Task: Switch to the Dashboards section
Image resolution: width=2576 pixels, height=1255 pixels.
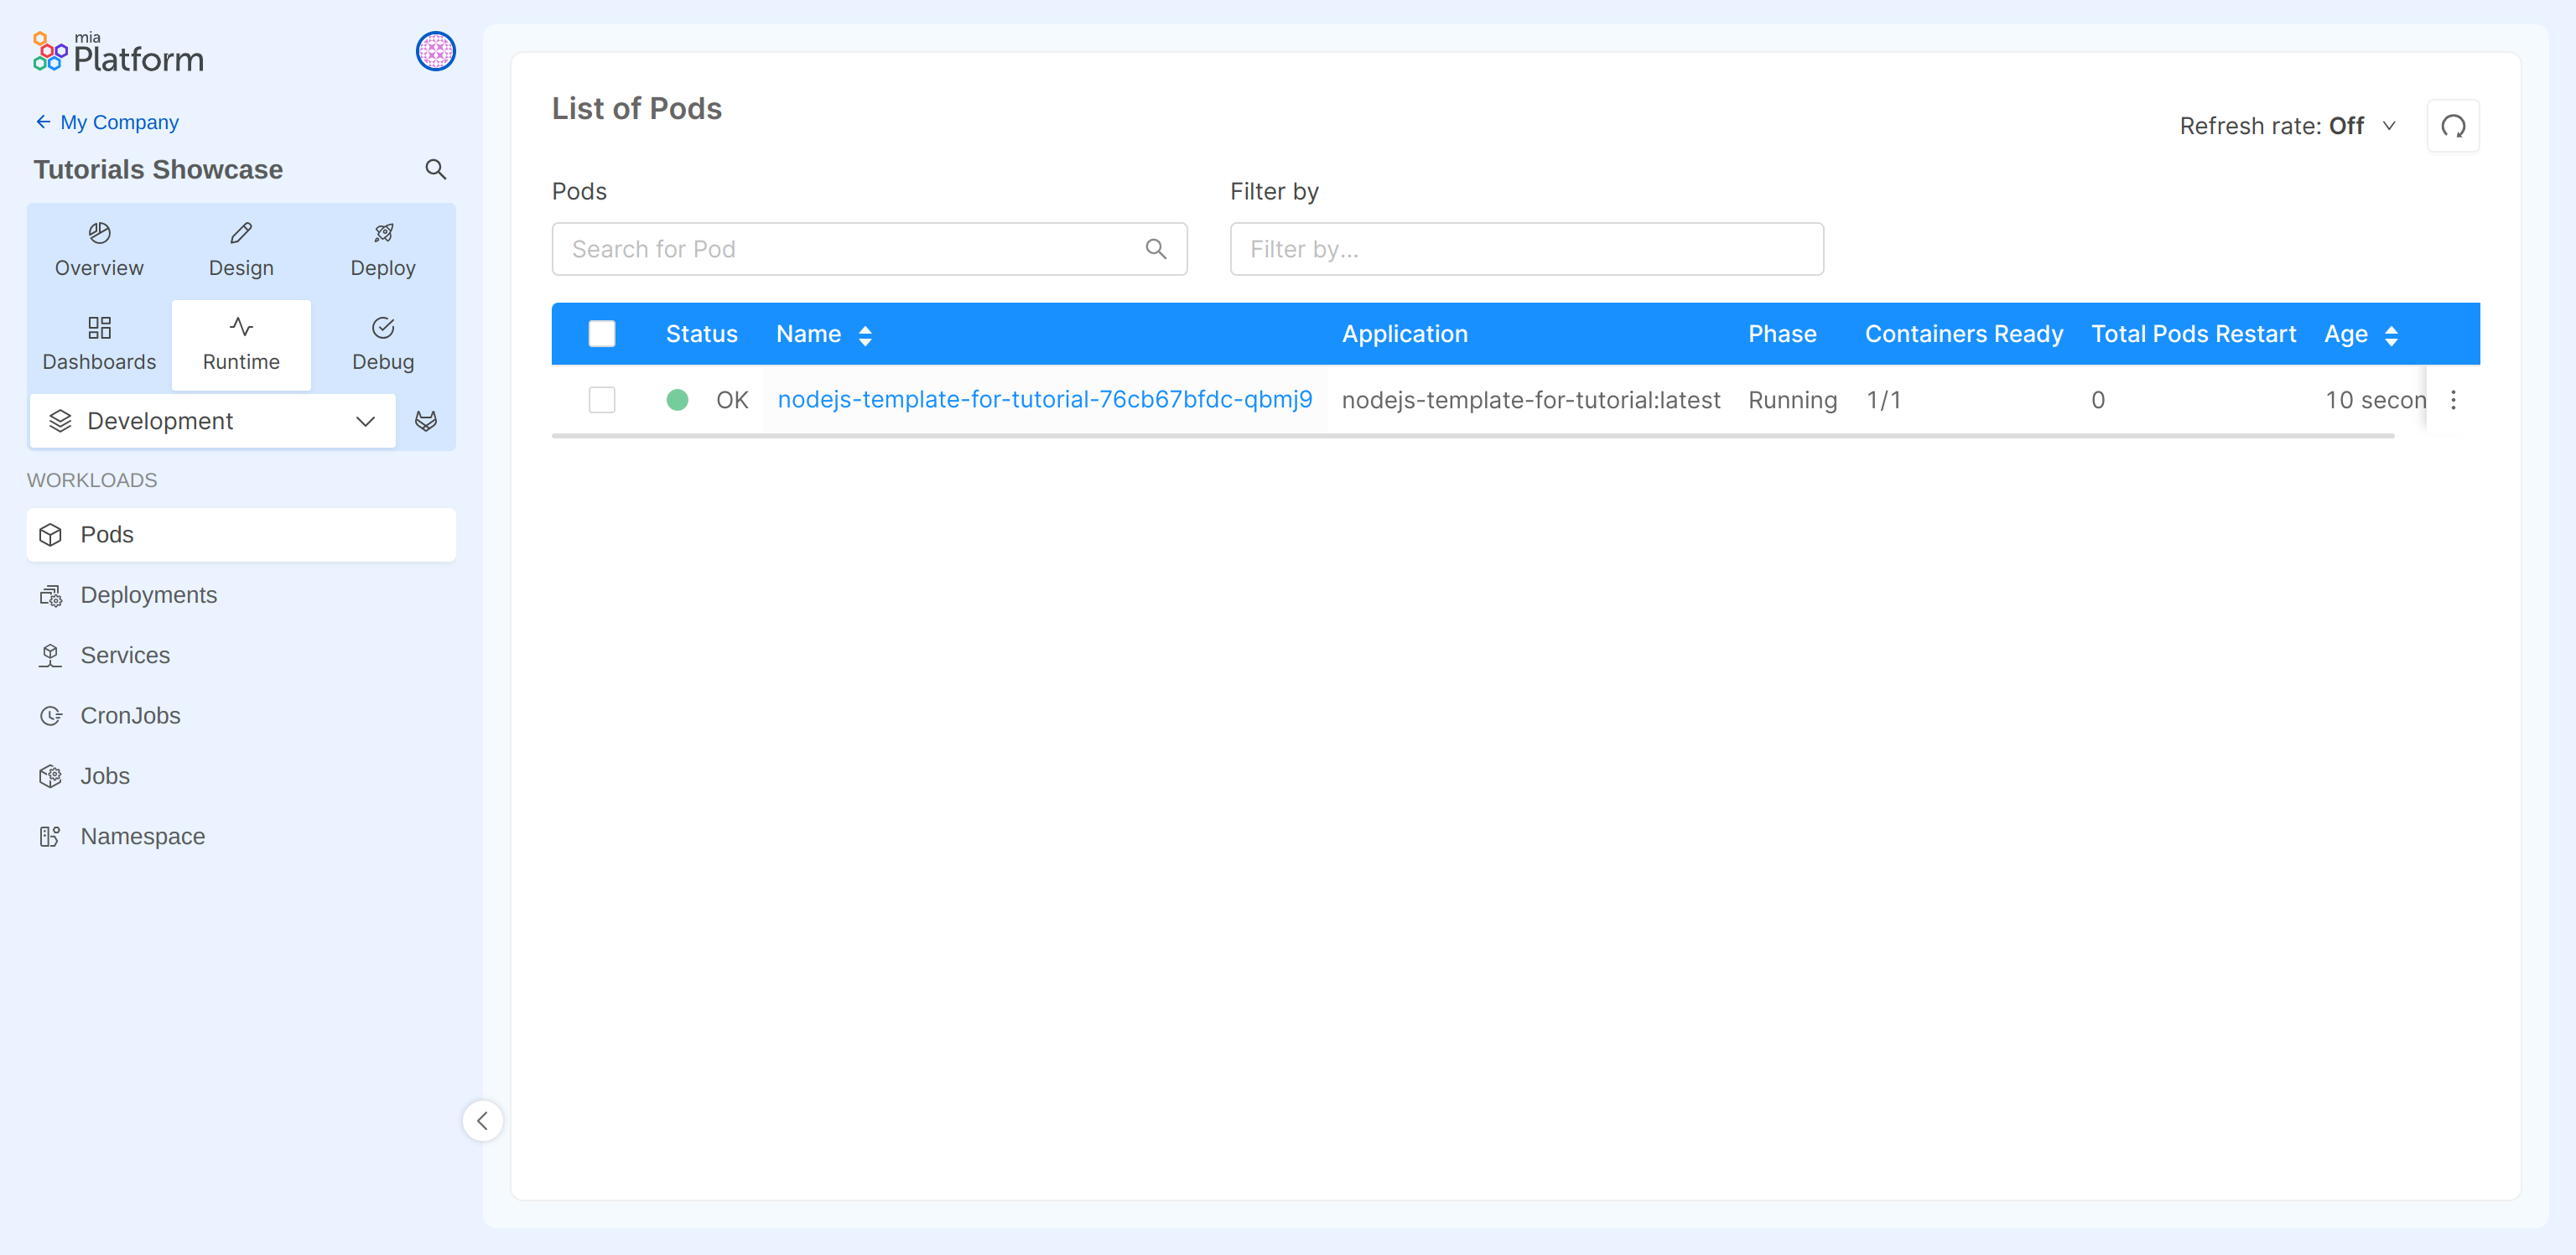Action: [x=99, y=344]
